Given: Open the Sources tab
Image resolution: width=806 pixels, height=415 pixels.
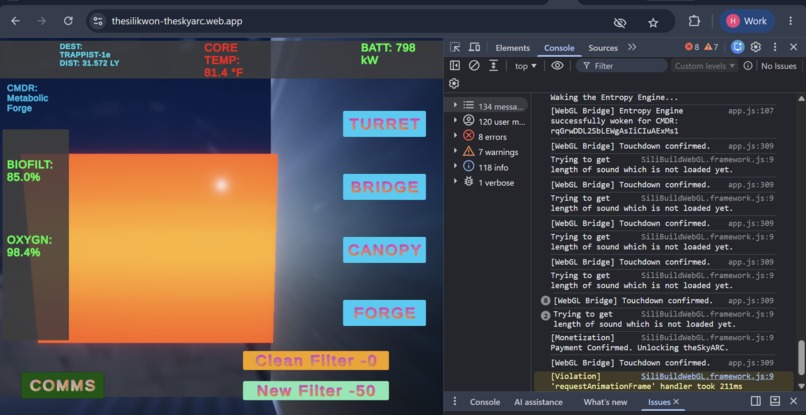Looking at the screenshot, I should 603,48.
